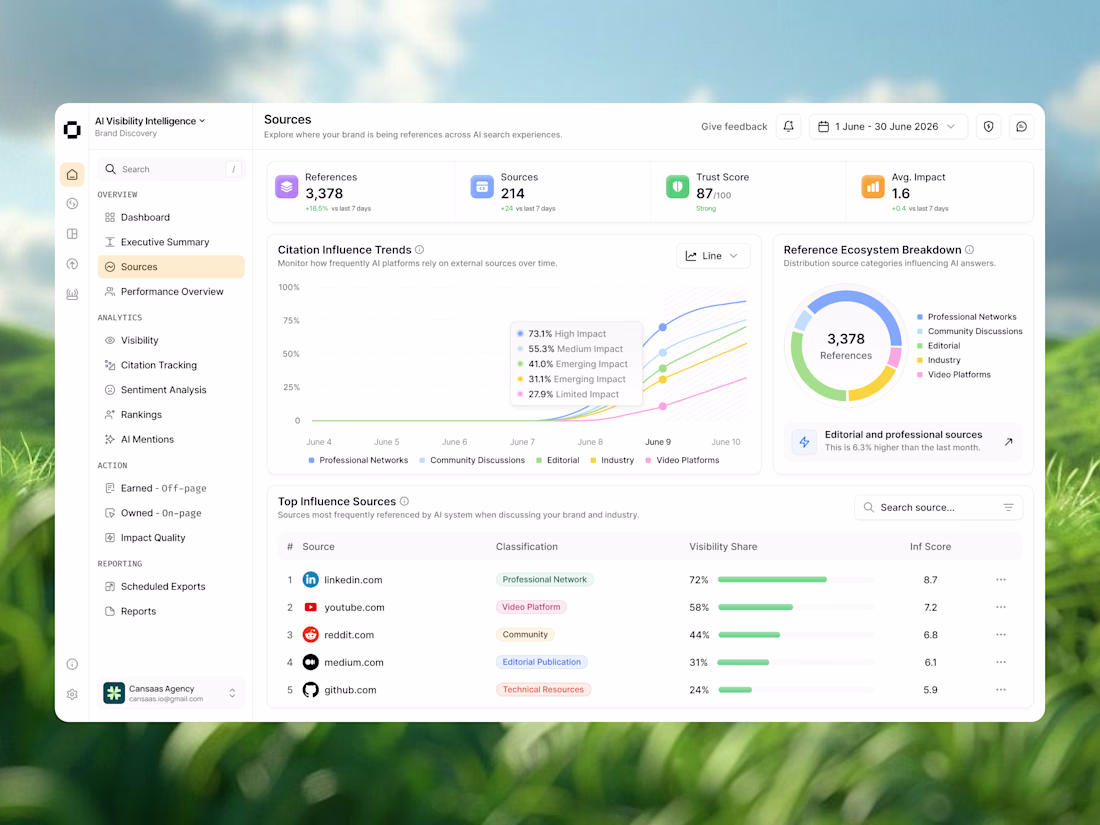Open more options for reddit.com row

point(1000,634)
